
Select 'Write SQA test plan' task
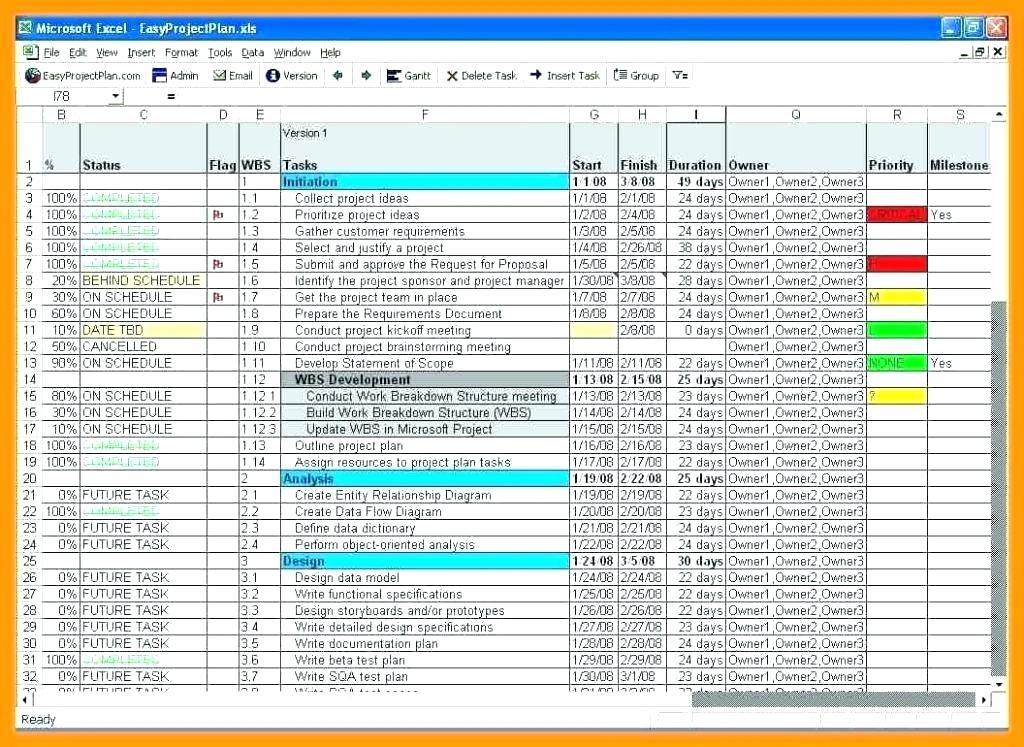pyautogui.click(x=425, y=676)
